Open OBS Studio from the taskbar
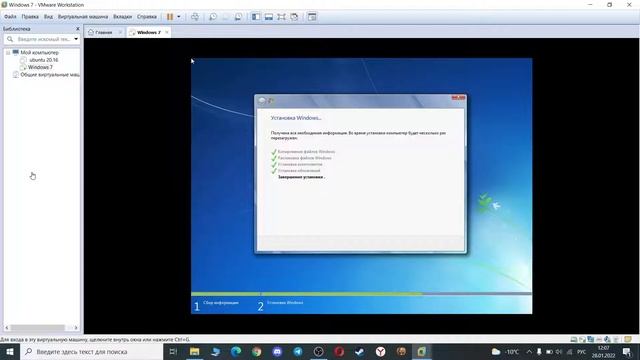The height and width of the screenshot is (360, 640). tap(319, 351)
